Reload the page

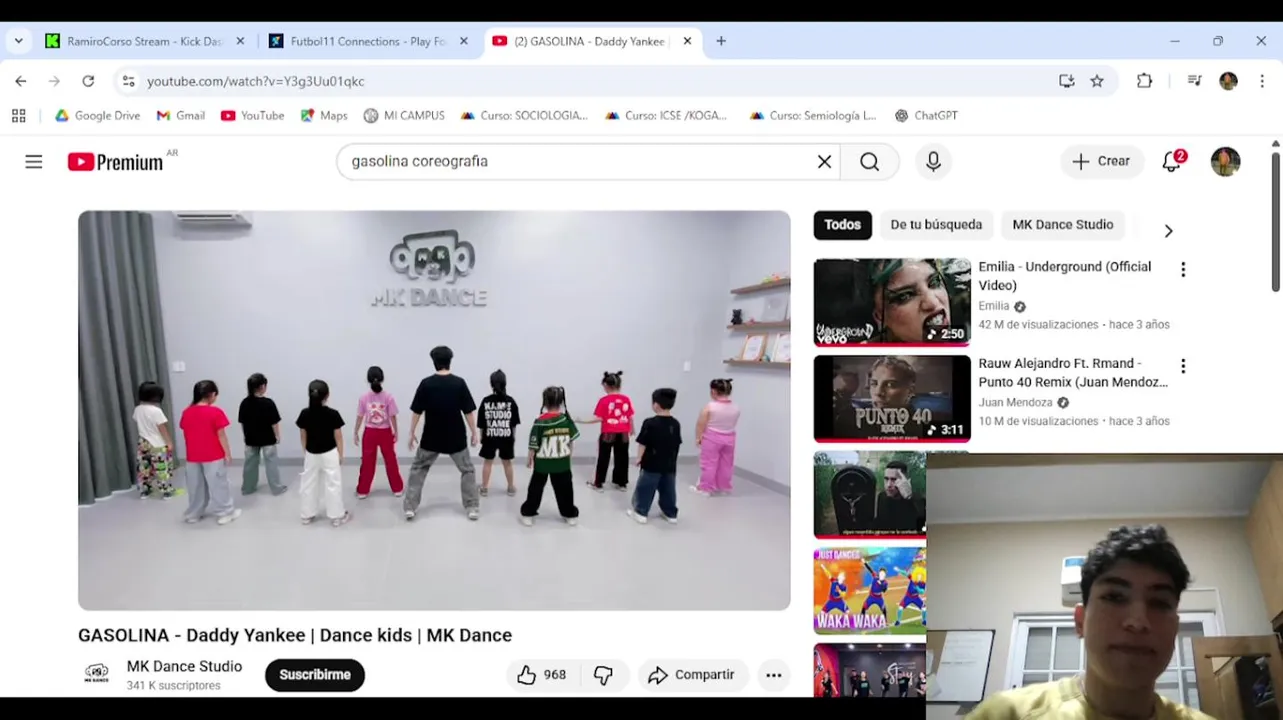pos(88,81)
